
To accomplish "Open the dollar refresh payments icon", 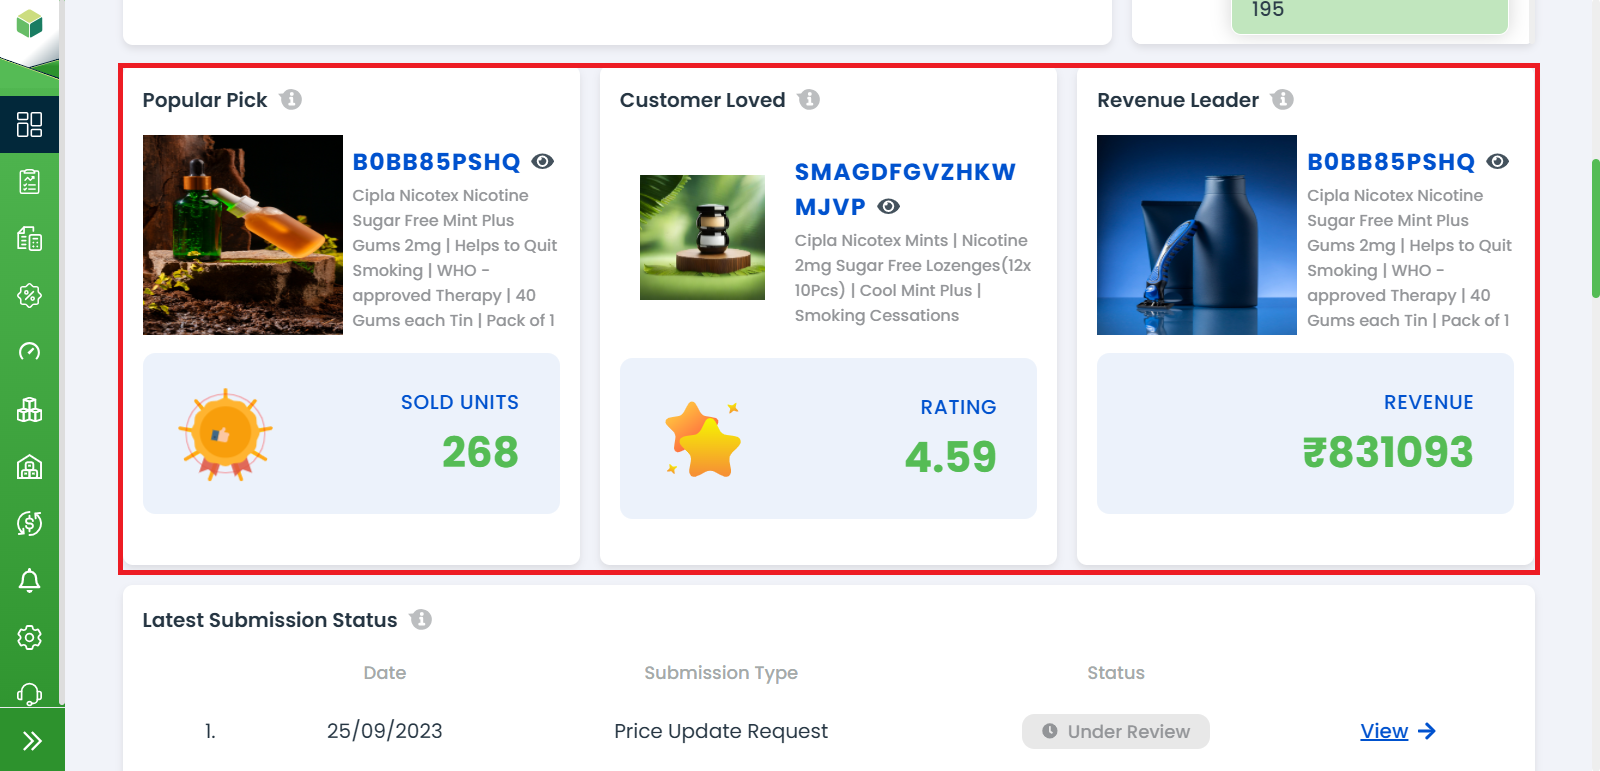I will click(30, 523).
